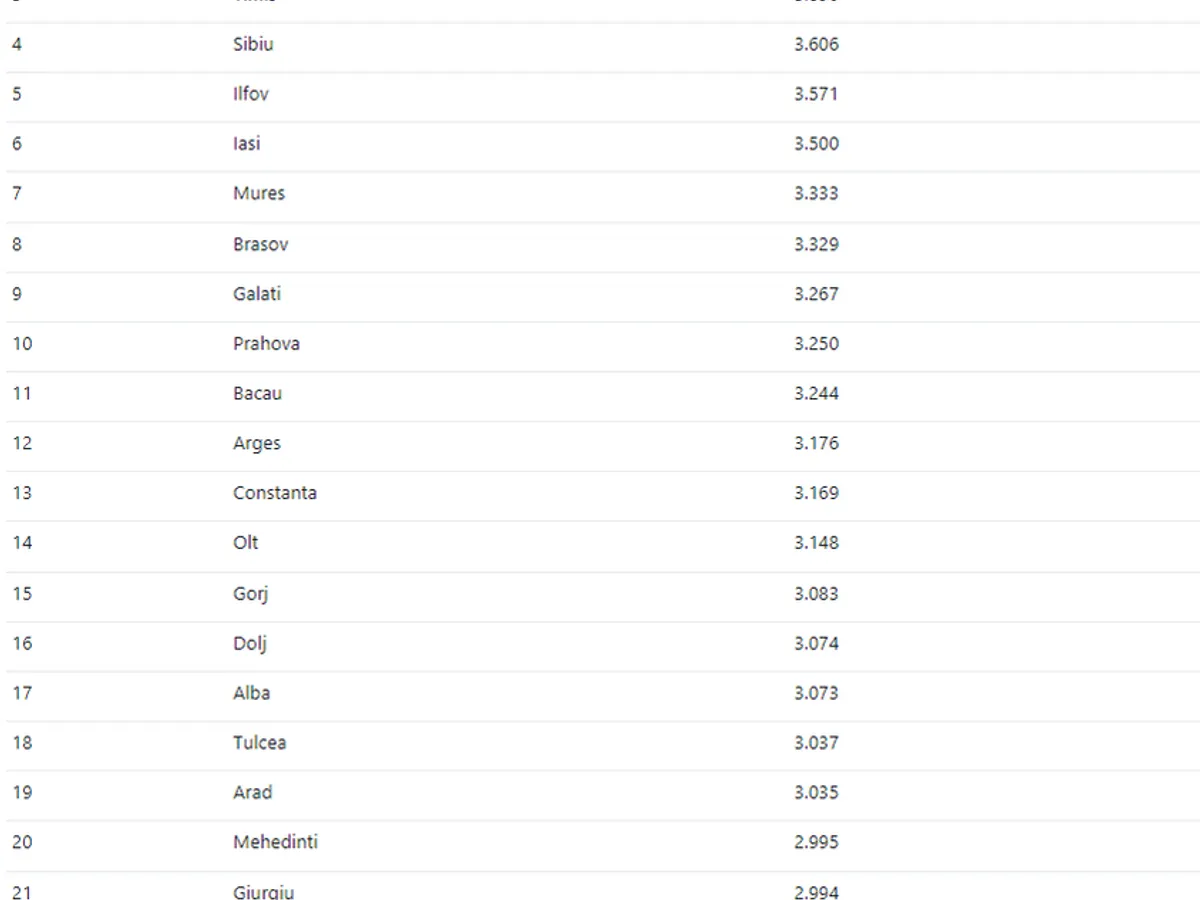Click the Iasi county entry
The height and width of the screenshot is (900, 1200).
(247, 144)
